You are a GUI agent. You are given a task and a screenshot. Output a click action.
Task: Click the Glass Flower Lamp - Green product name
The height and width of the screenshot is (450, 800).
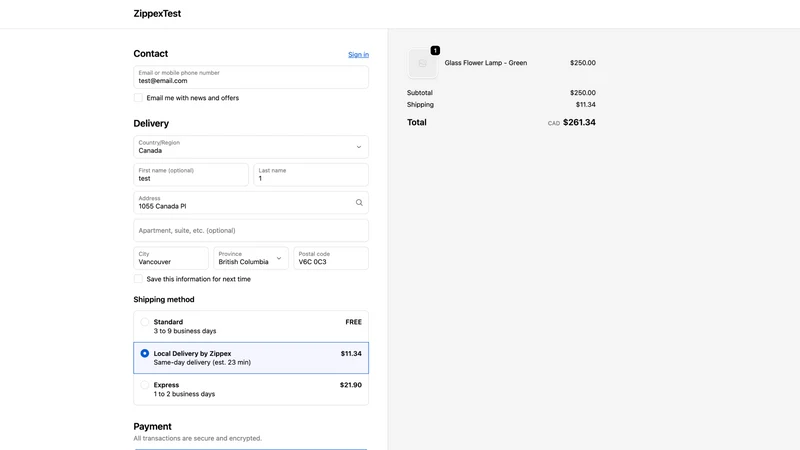tap(486, 63)
